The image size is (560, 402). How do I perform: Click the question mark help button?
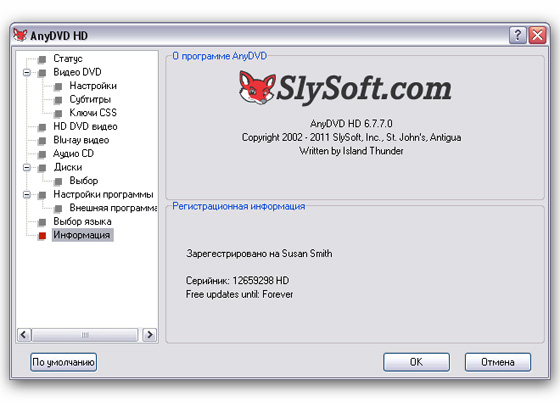(518, 35)
